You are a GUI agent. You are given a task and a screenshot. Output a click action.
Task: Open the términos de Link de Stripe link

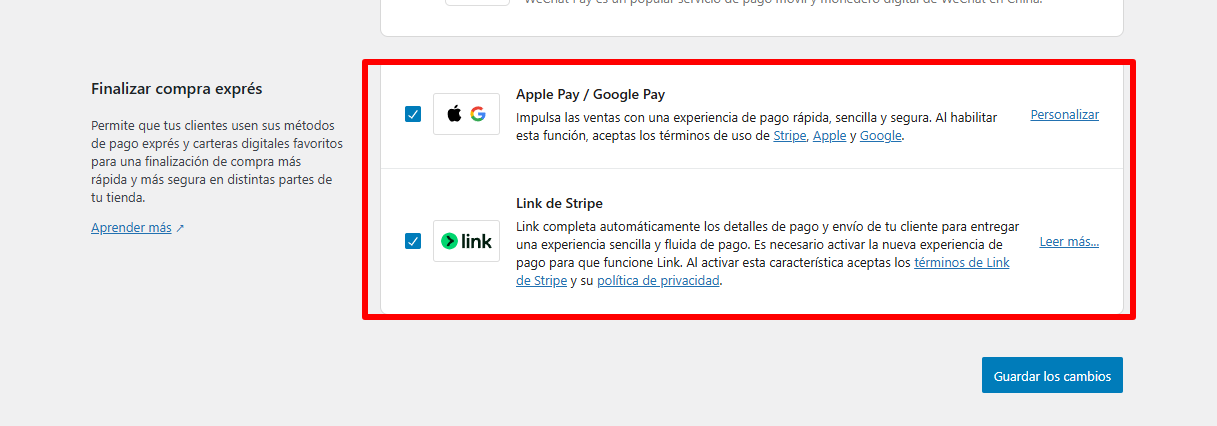[961, 263]
